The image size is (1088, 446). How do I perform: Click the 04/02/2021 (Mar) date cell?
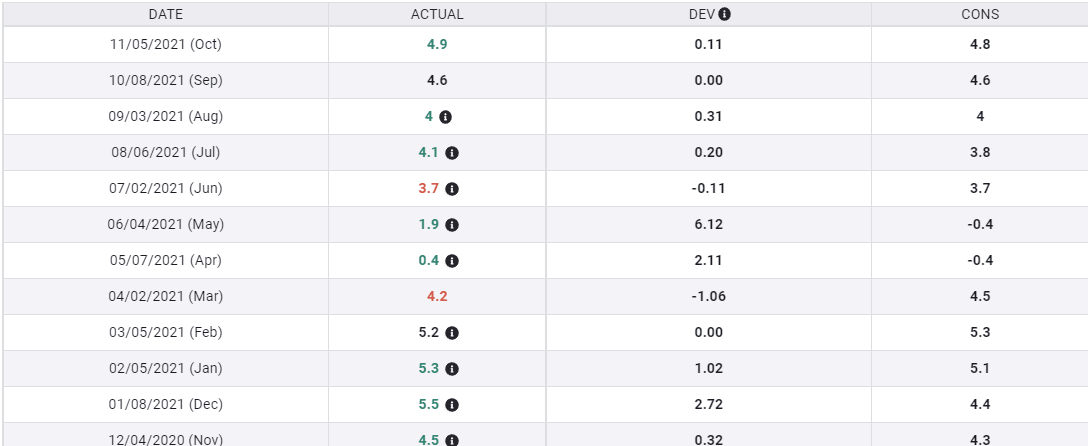pyautogui.click(x=165, y=297)
